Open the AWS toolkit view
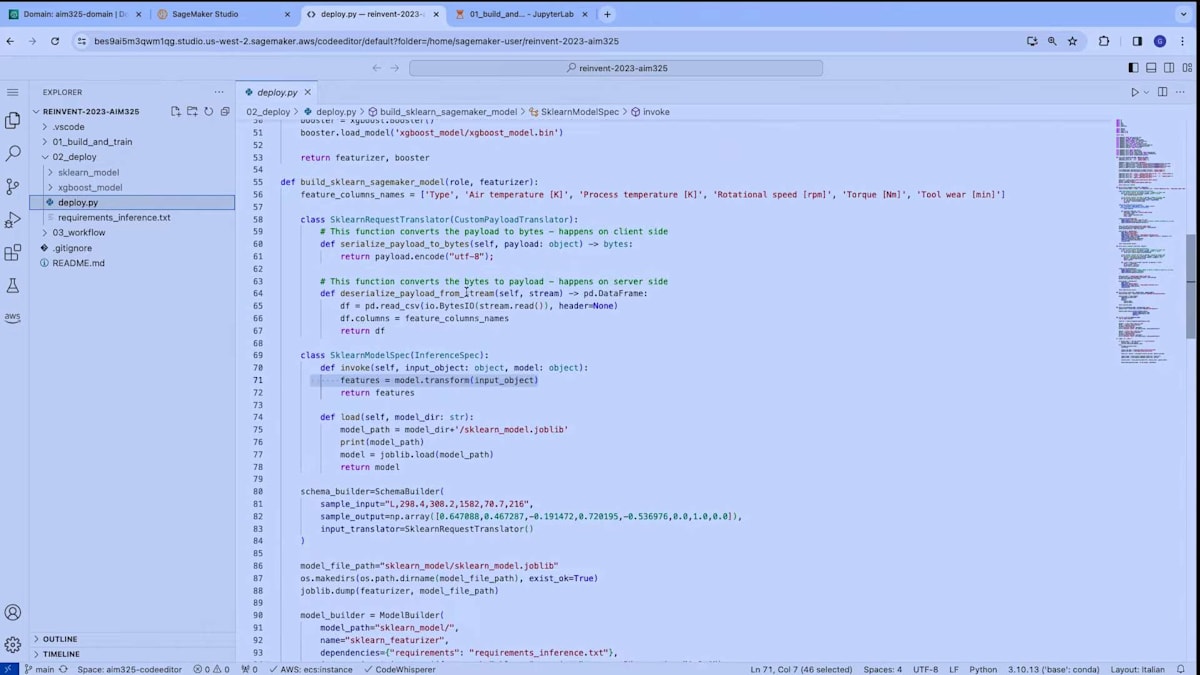1200x675 pixels. click(13, 318)
